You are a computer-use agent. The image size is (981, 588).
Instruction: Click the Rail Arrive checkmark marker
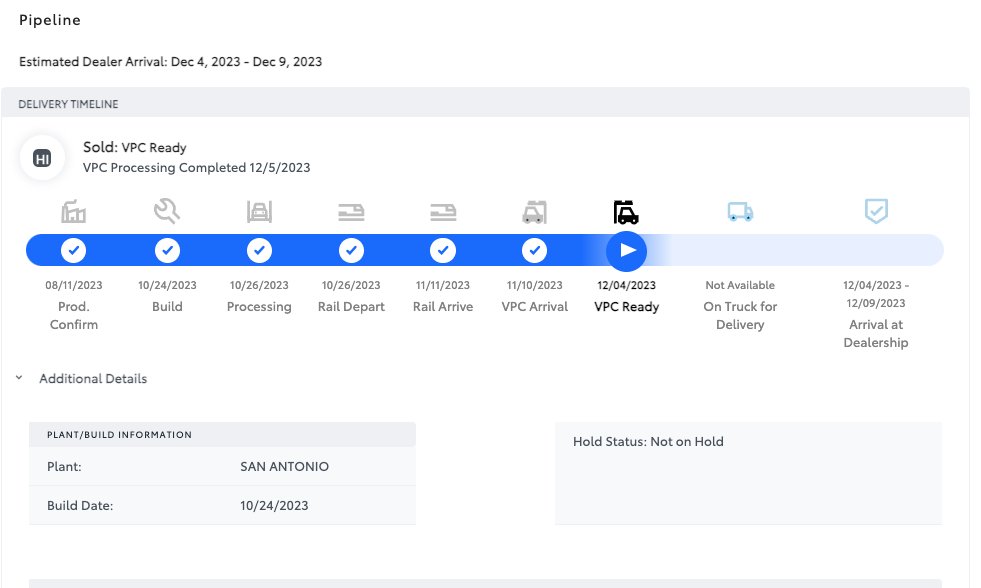(443, 250)
